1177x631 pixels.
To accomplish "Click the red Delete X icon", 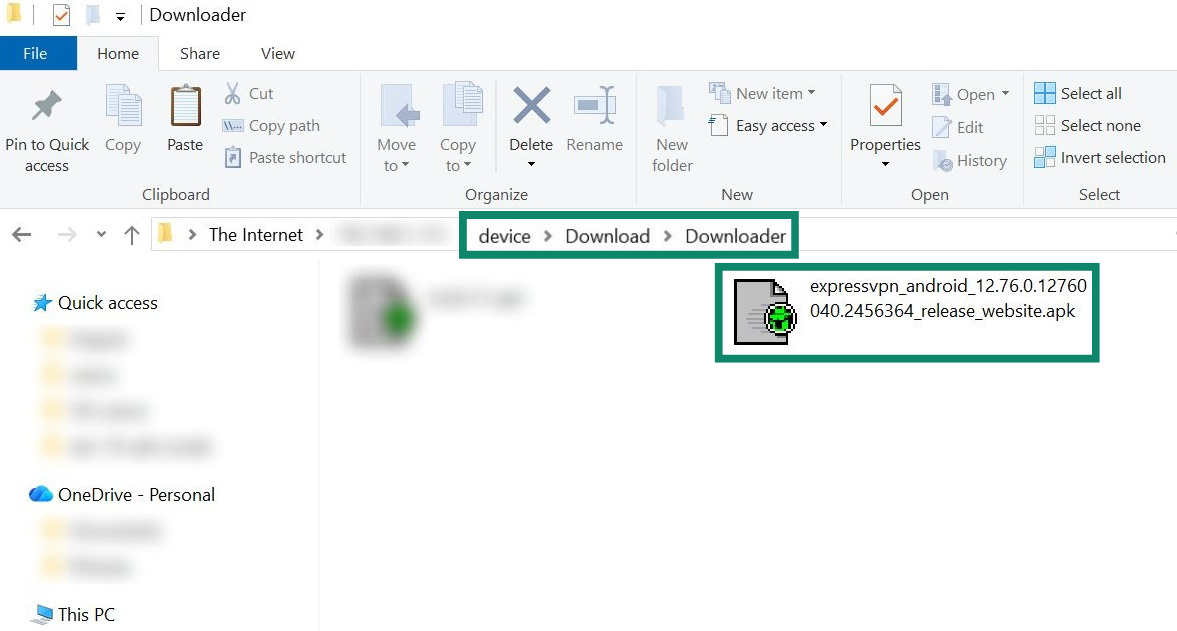I will (x=531, y=105).
